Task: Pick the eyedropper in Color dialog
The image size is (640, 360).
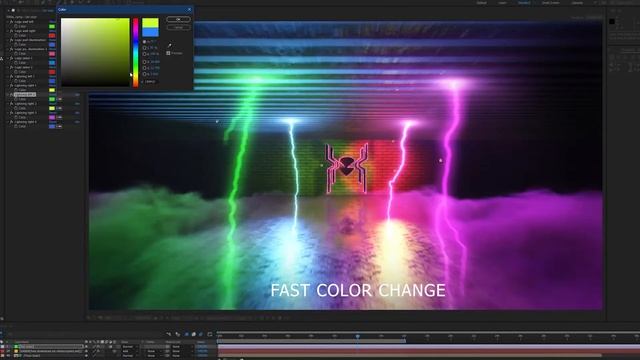Action: click(x=170, y=45)
